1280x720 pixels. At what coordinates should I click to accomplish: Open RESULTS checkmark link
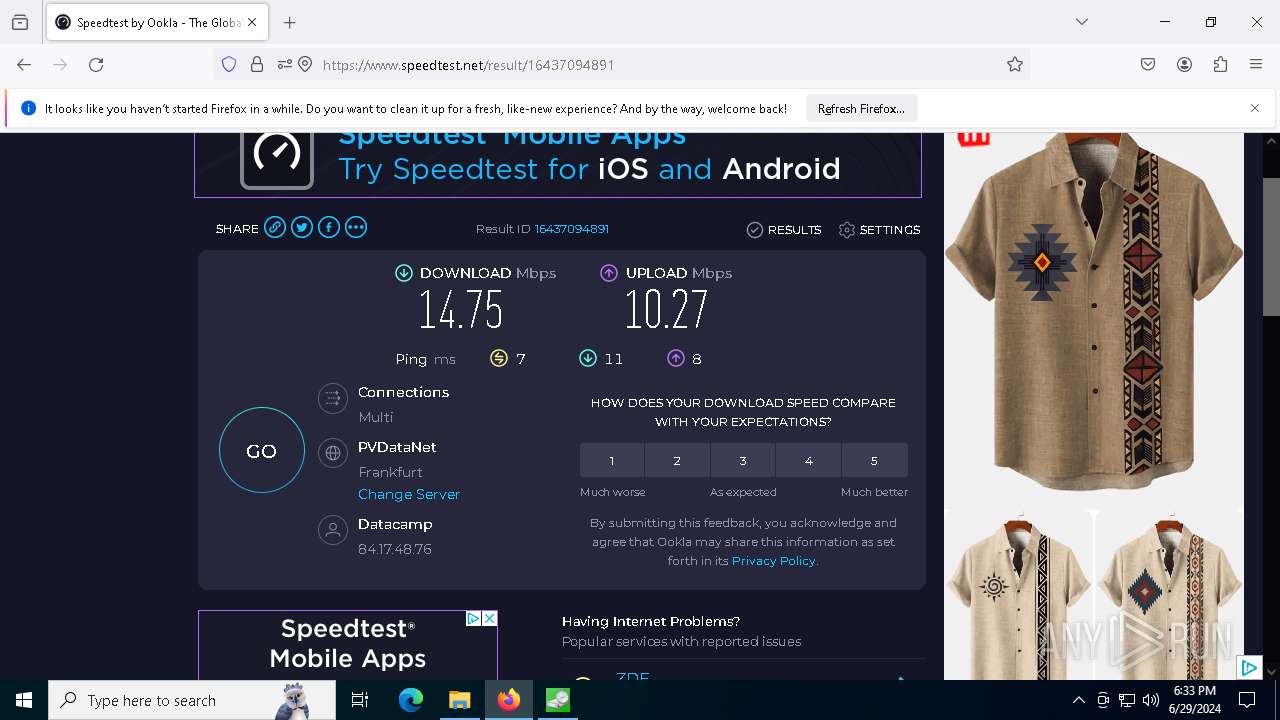click(x=784, y=230)
